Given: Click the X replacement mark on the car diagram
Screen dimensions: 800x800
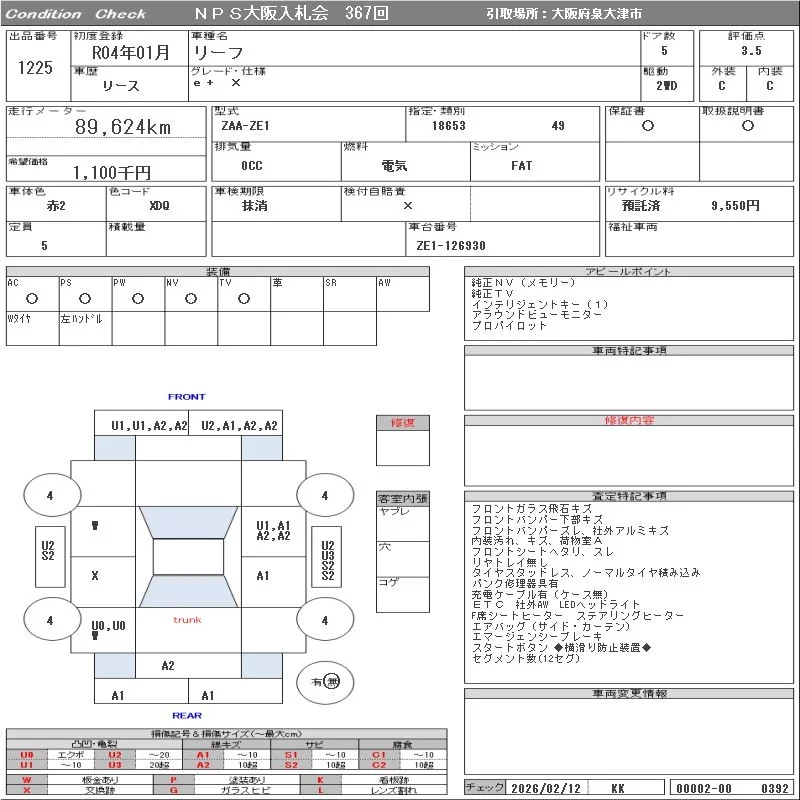Looking at the screenshot, I should click(95, 576).
